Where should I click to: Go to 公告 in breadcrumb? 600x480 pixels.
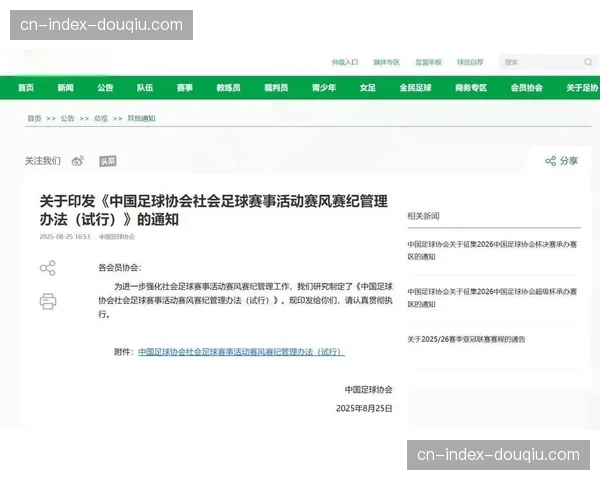click(67, 118)
